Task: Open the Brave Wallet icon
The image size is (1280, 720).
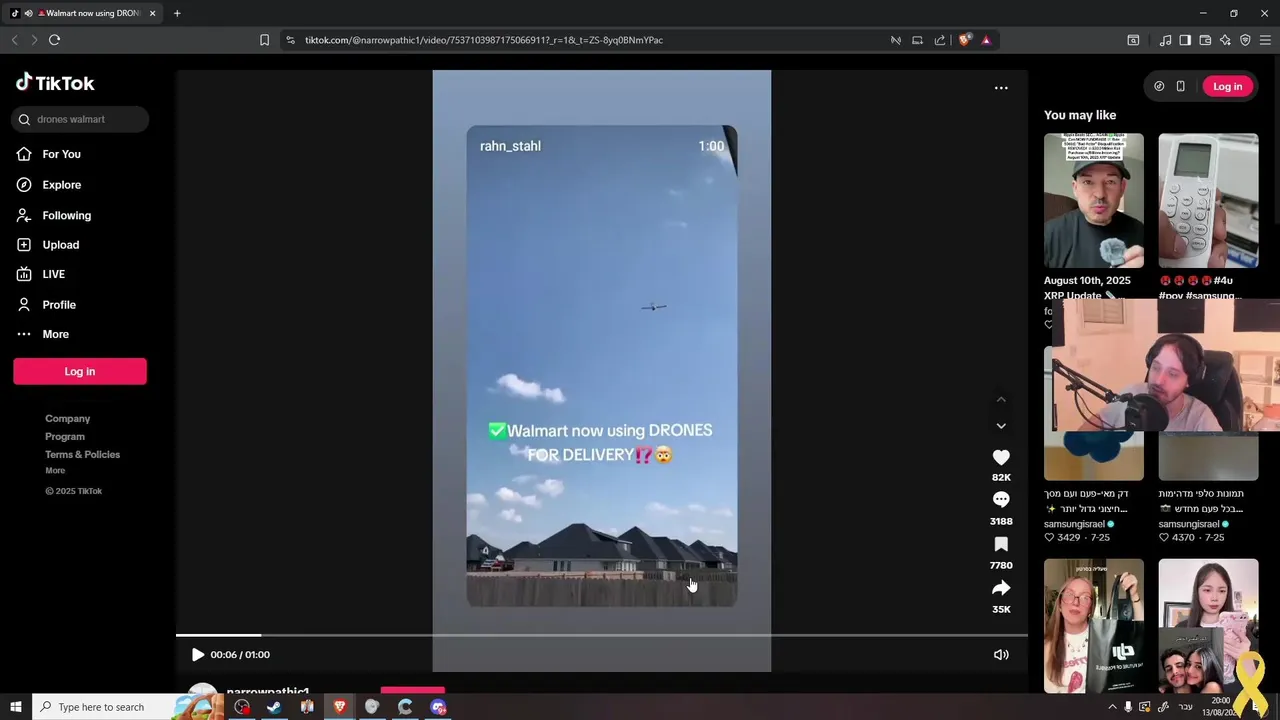Action: pos(1205,40)
